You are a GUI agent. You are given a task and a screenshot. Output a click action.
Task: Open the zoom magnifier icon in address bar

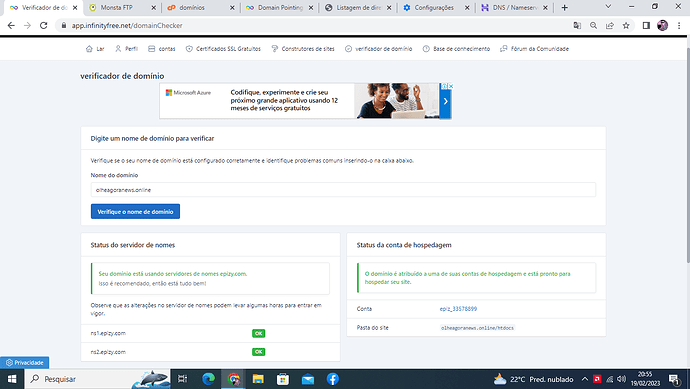[593, 26]
